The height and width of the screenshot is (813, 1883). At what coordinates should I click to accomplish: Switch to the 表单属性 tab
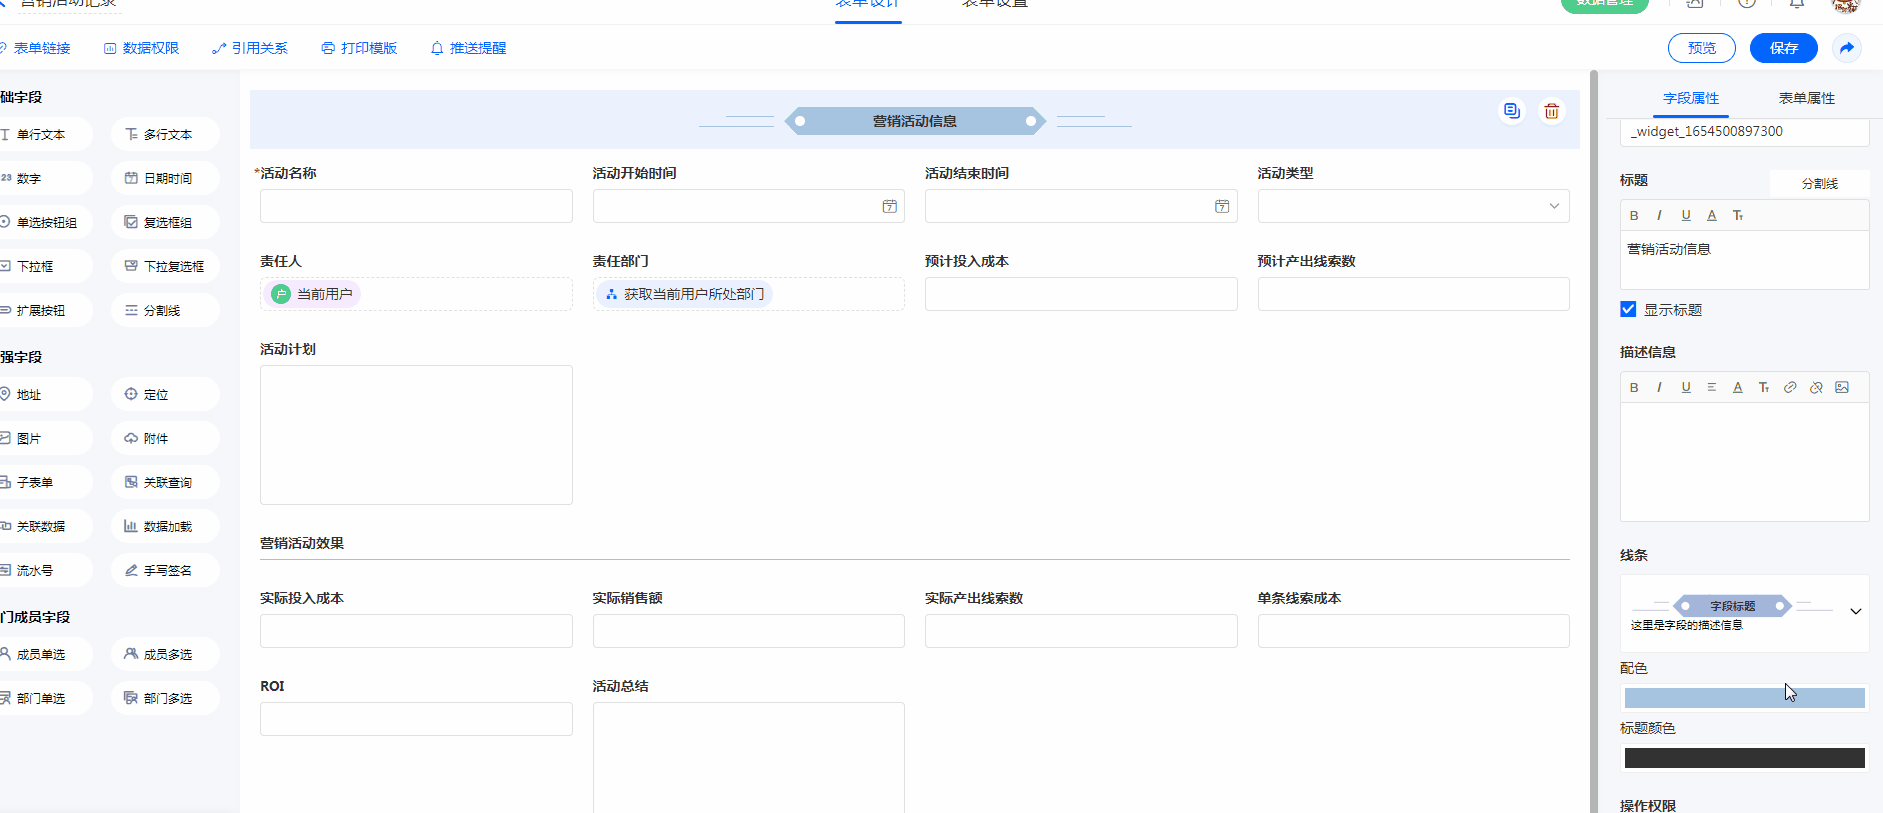(x=1806, y=98)
